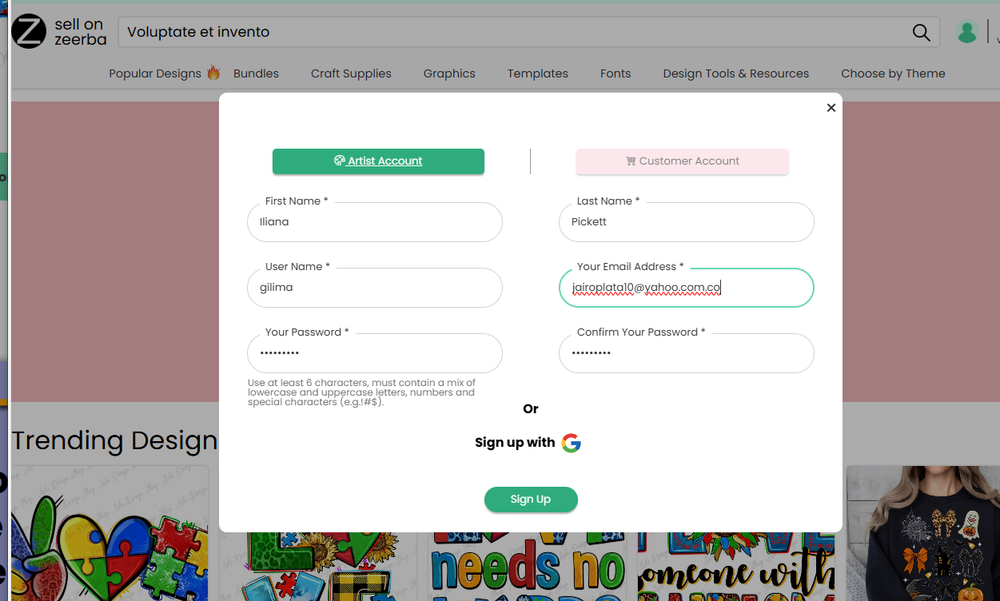This screenshot has width=1000, height=601.
Task: Open the Templates menu
Action: pos(538,73)
